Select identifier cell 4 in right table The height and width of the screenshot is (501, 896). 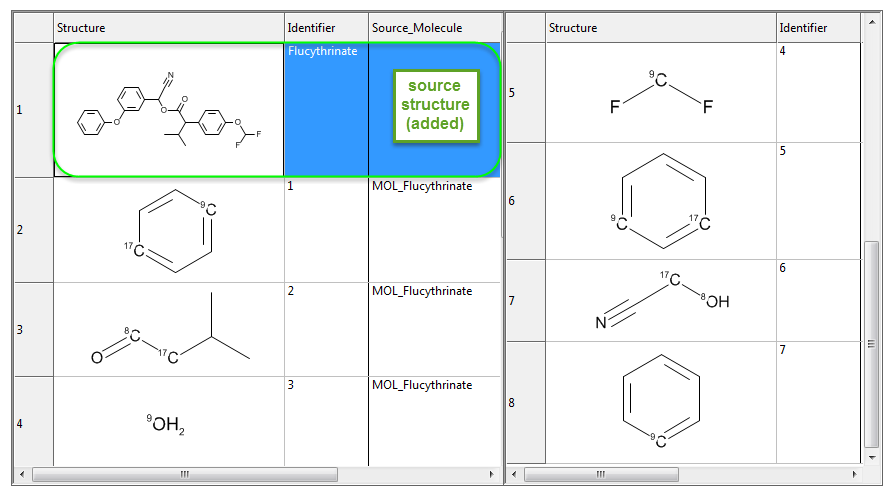tap(818, 93)
